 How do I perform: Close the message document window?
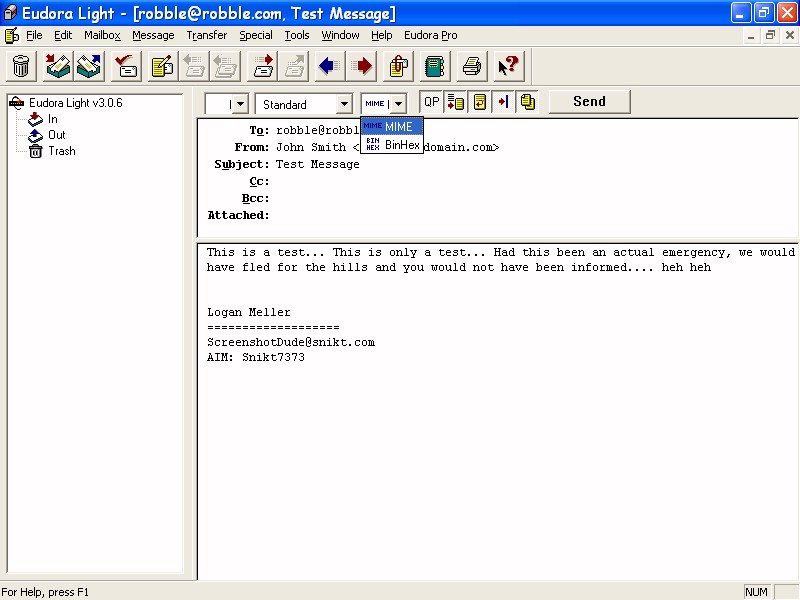(790, 36)
